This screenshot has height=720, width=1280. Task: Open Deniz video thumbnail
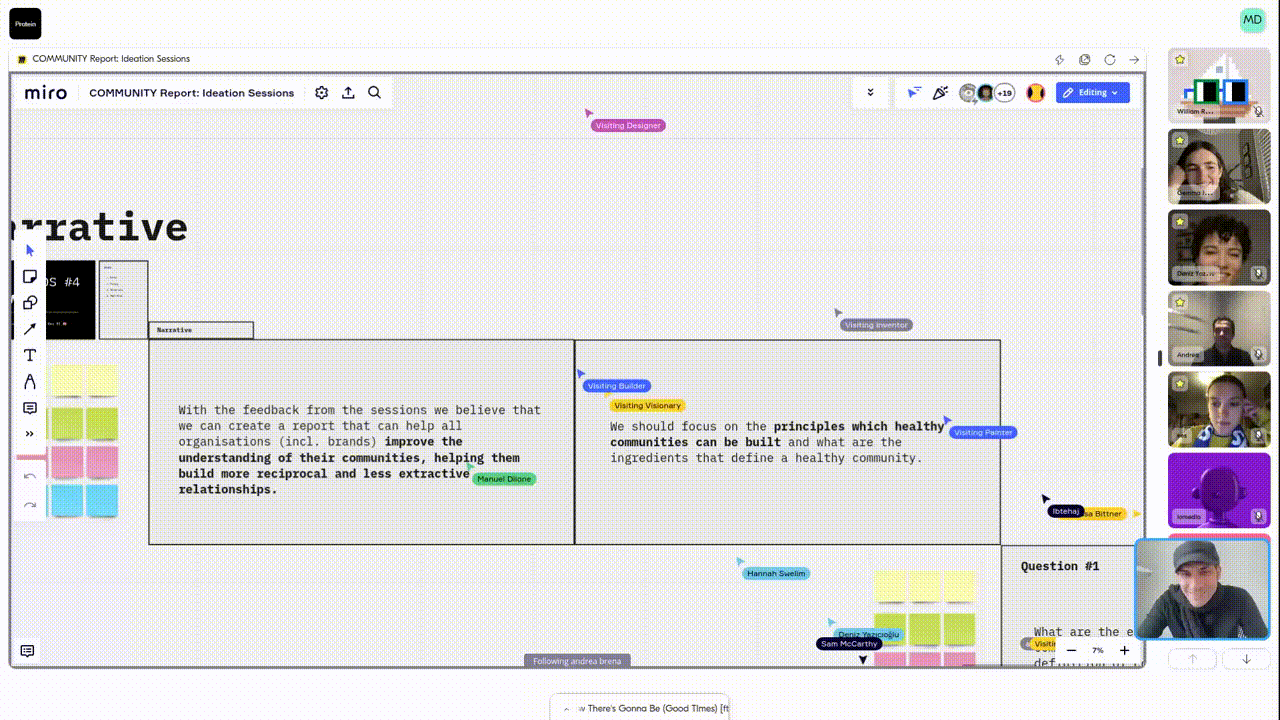(x=1219, y=247)
